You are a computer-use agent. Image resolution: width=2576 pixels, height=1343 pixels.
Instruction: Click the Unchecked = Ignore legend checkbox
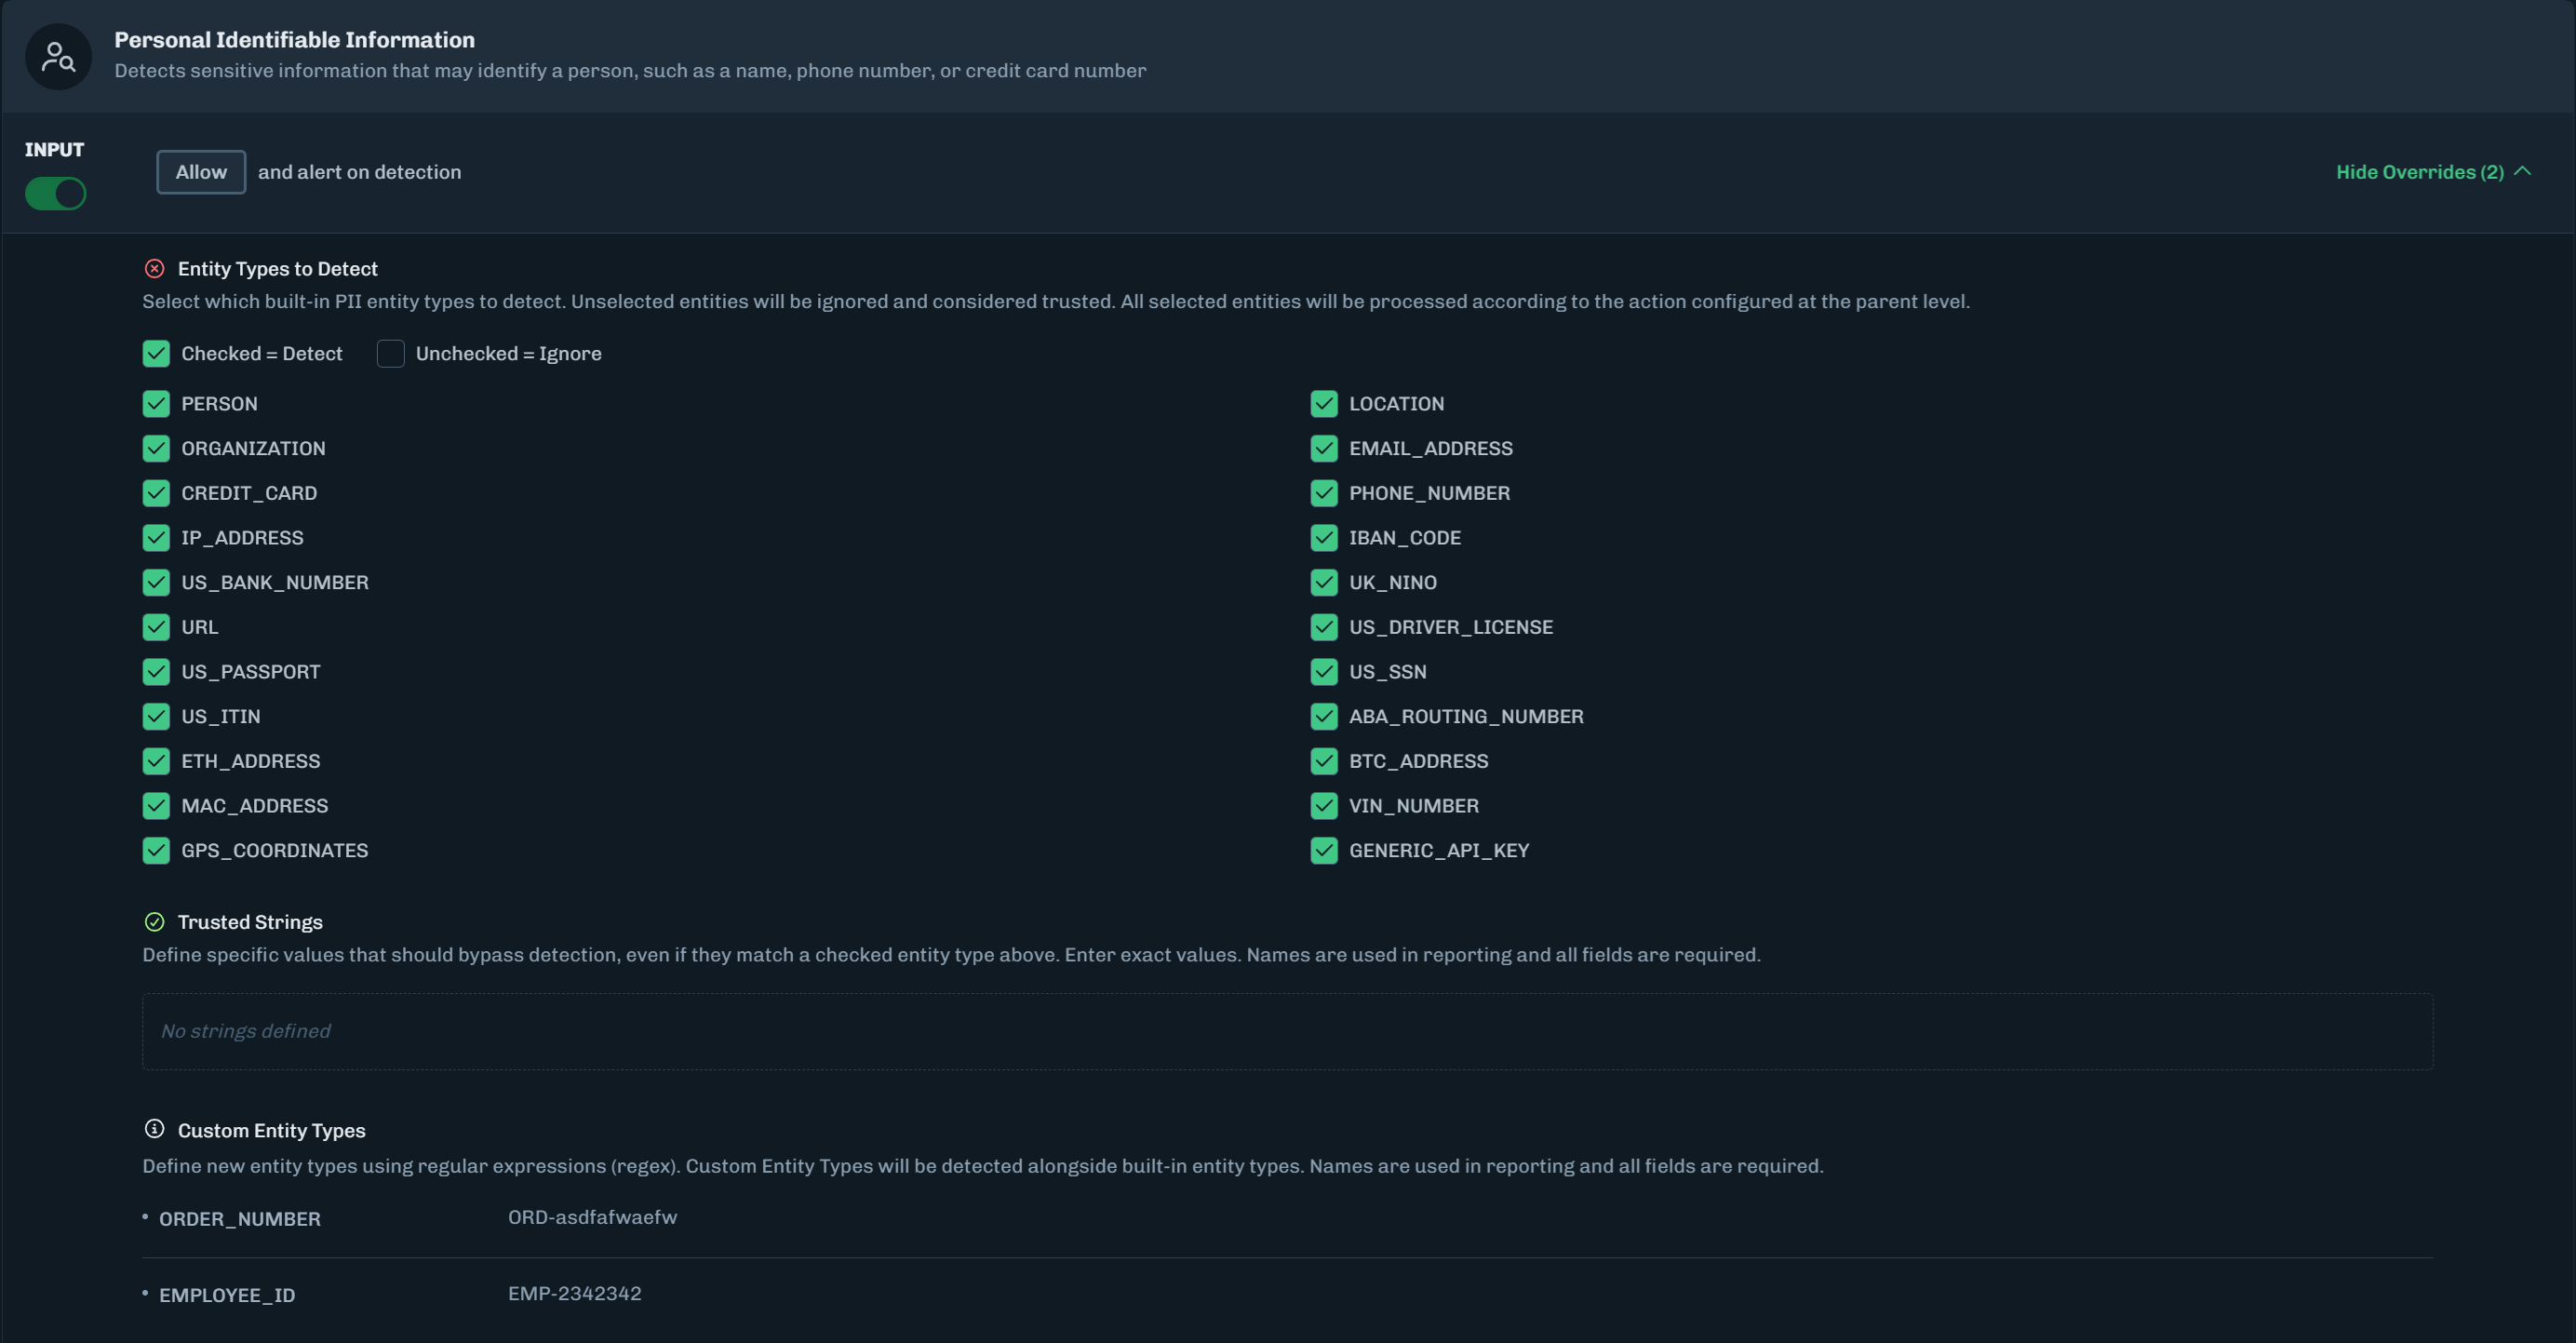390,353
